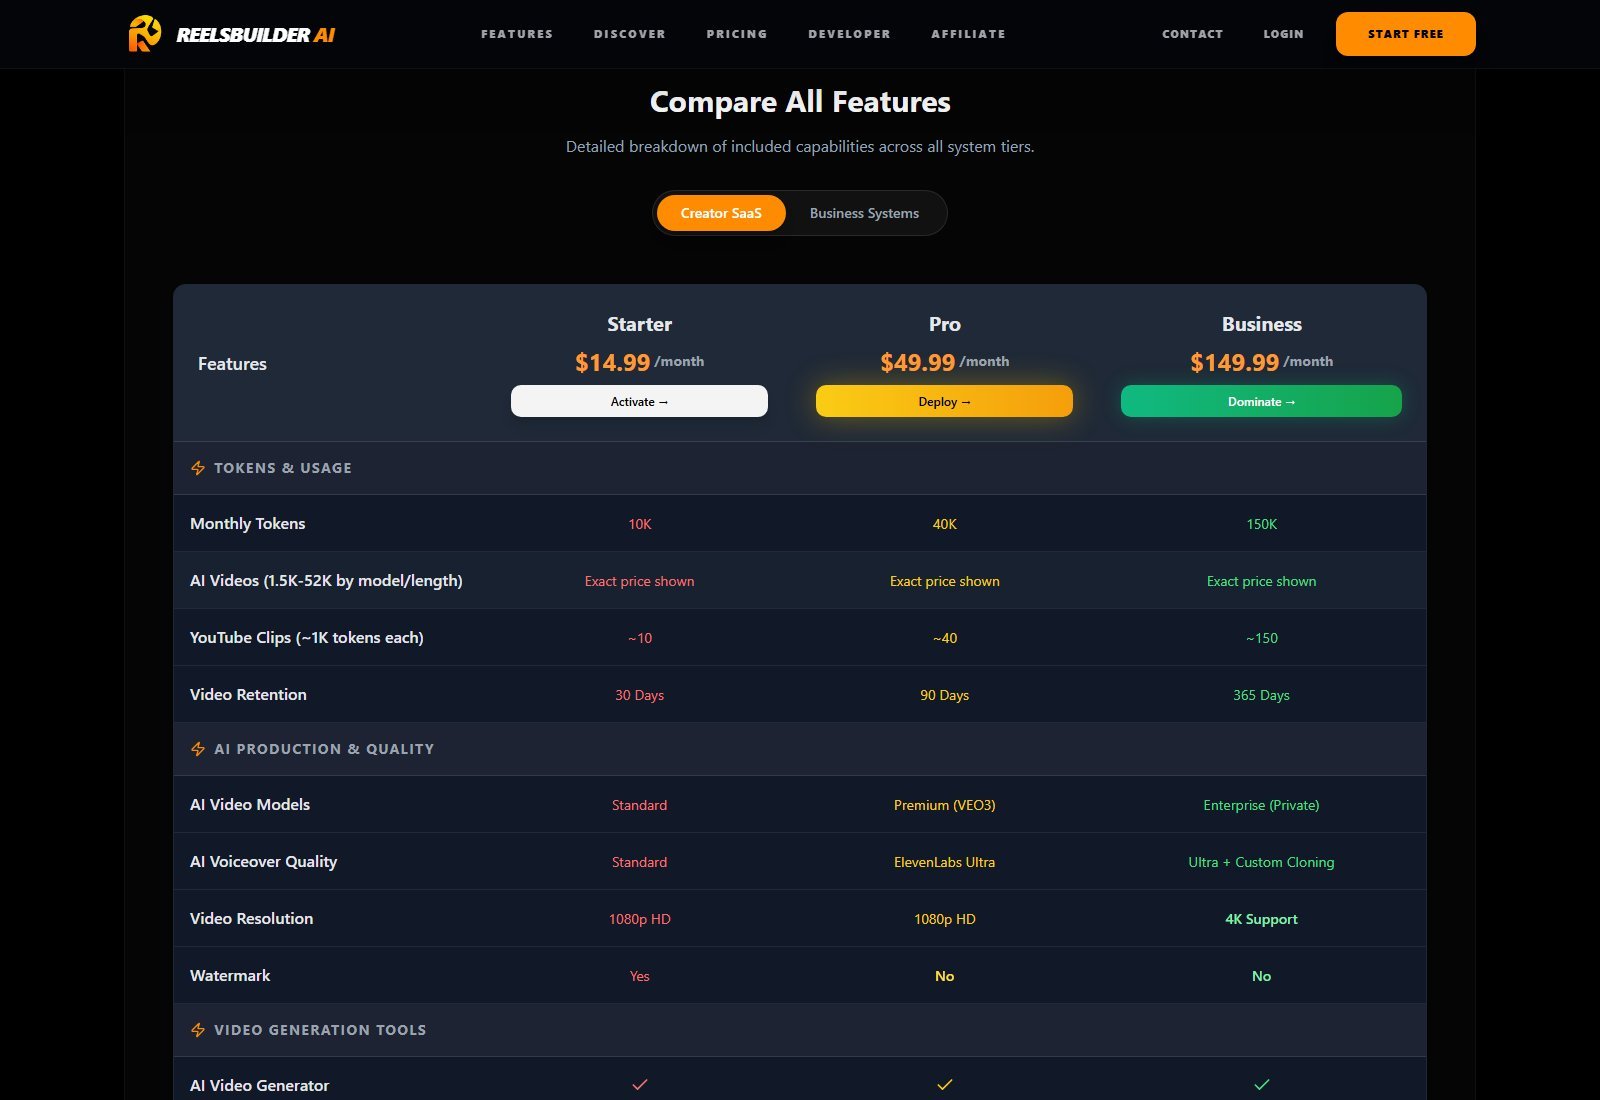Click the lightning icon beside Tokens & Usage

pos(198,468)
